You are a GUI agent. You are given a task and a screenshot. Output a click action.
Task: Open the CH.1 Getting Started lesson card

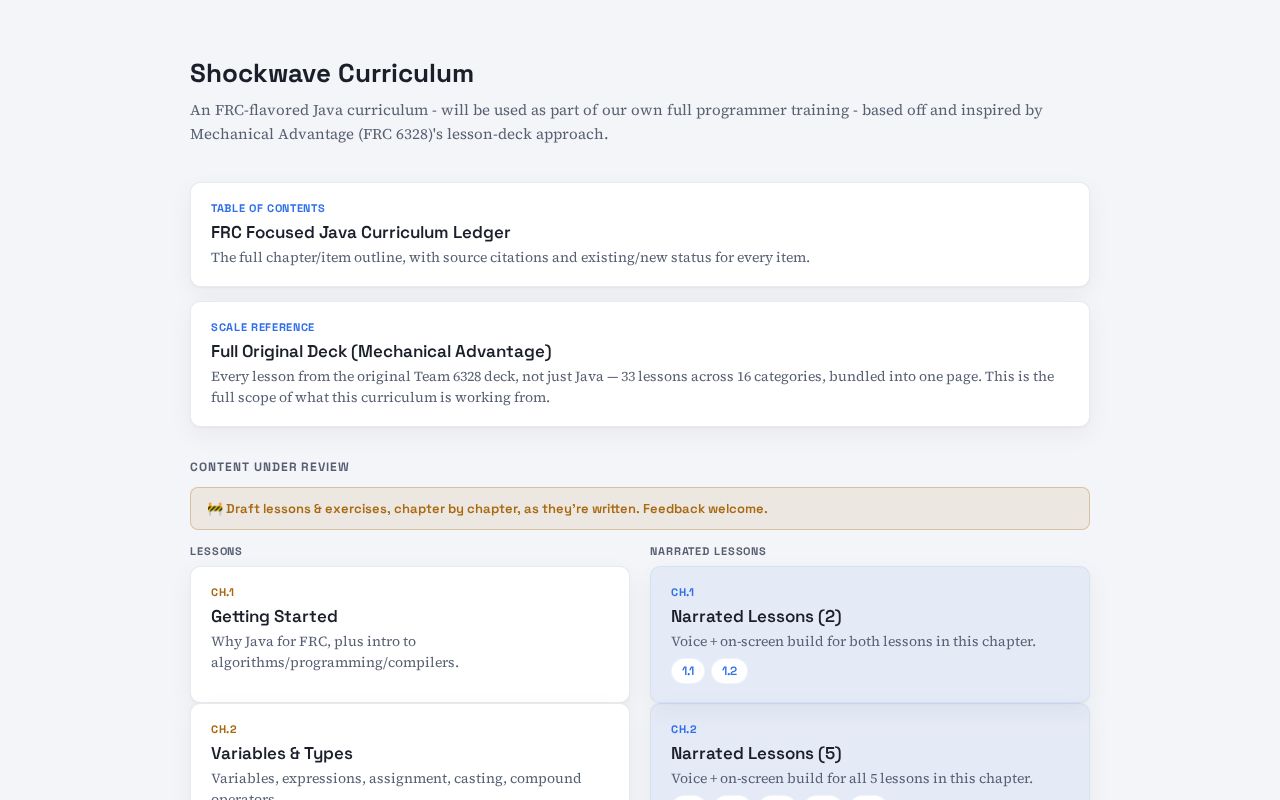[410, 635]
